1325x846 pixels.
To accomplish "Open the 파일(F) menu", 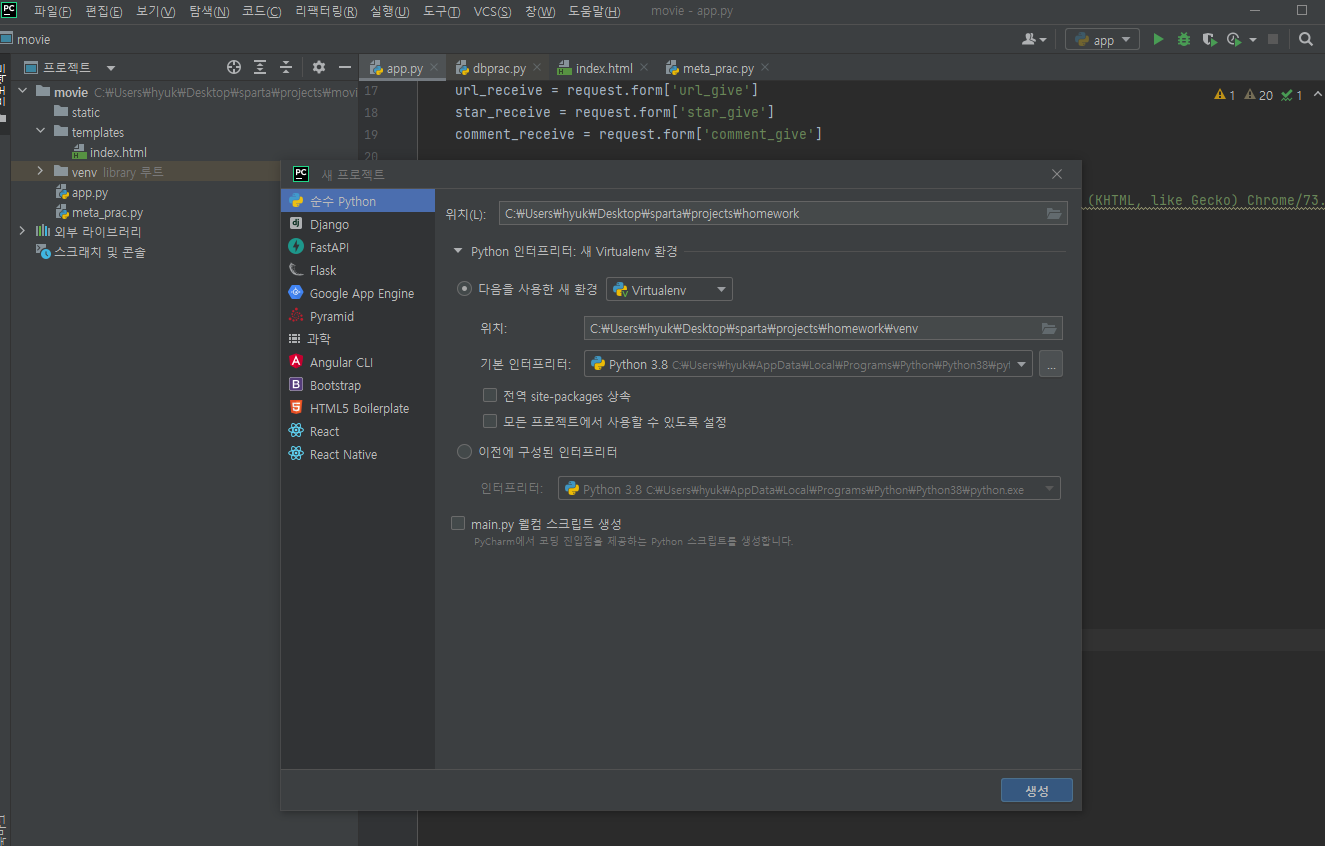I will coord(52,12).
